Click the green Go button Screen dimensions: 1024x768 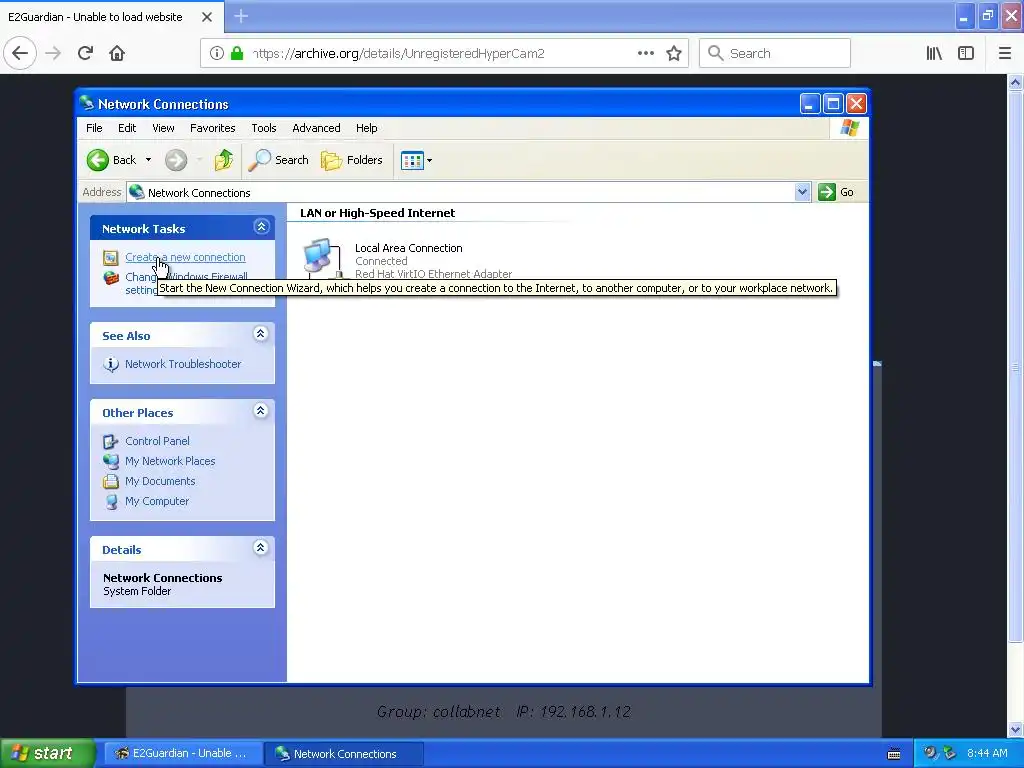(836, 192)
